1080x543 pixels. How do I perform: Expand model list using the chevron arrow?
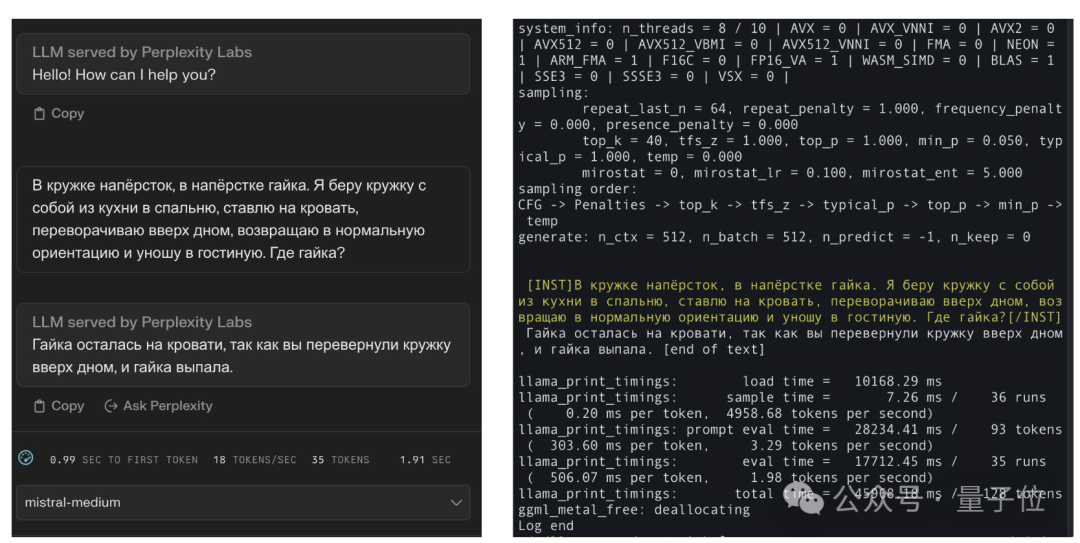pyautogui.click(x=456, y=502)
